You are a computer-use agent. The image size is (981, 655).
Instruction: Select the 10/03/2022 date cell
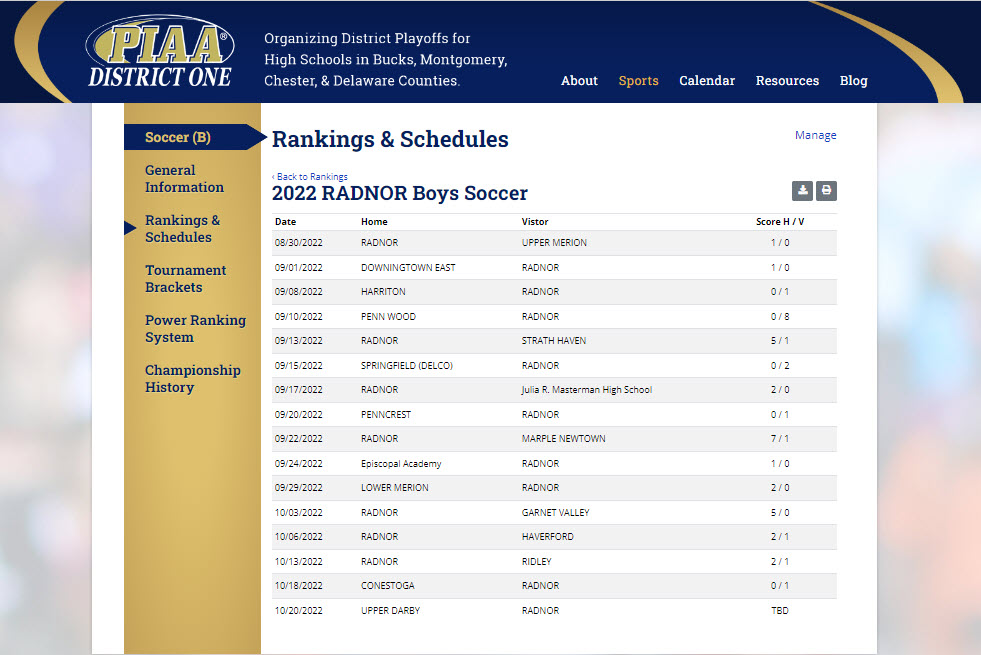[x=298, y=512]
